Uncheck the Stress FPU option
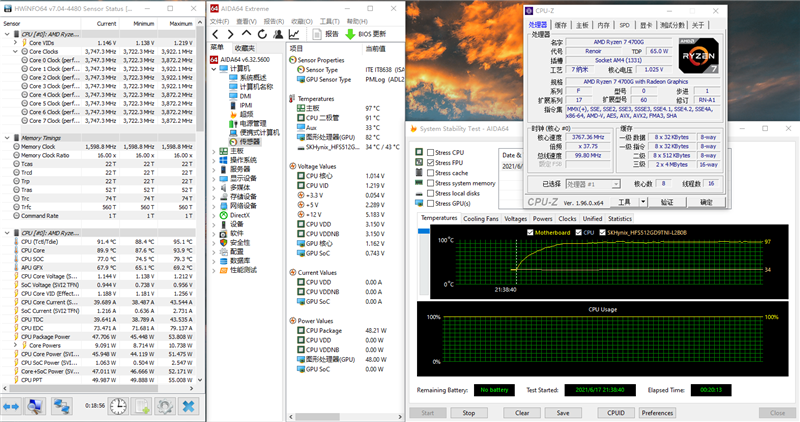The height and width of the screenshot is (422, 800). (430, 162)
